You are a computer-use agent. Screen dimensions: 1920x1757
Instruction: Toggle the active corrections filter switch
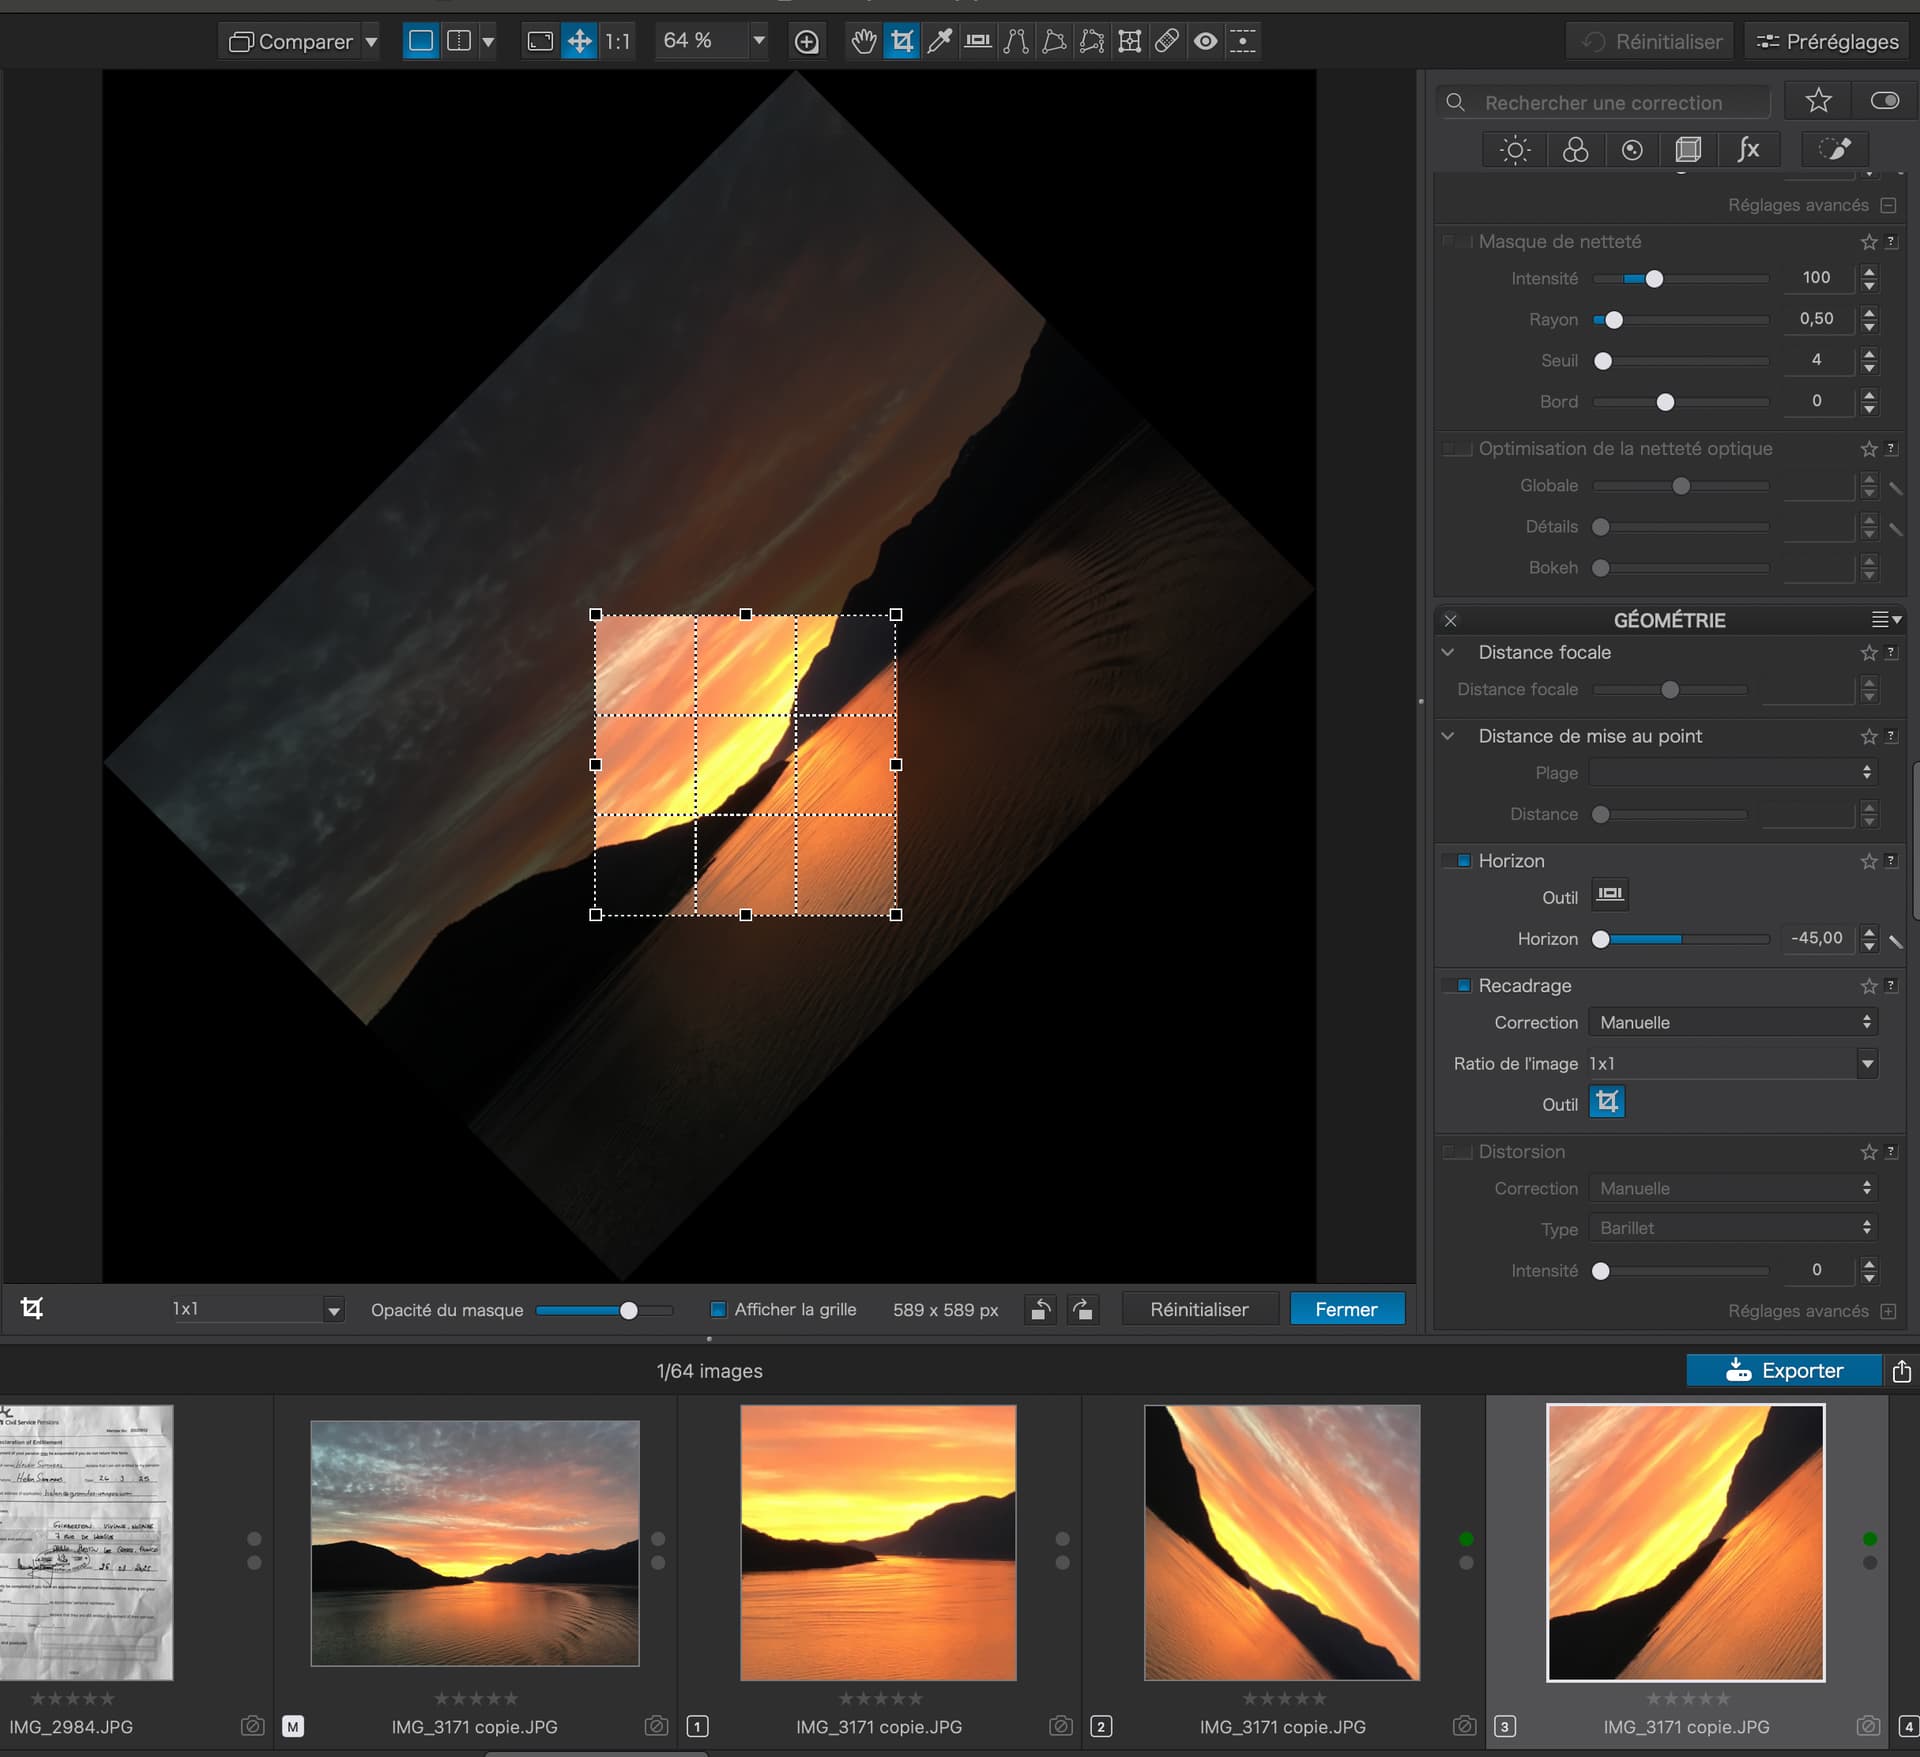pyautogui.click(x=1884, y=101)
